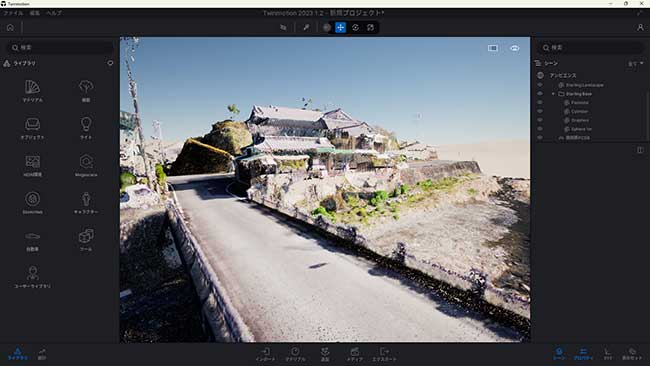Click the Export button in bottom dock
The width and height of the screenshot is (650, 366).
point(384,354)
